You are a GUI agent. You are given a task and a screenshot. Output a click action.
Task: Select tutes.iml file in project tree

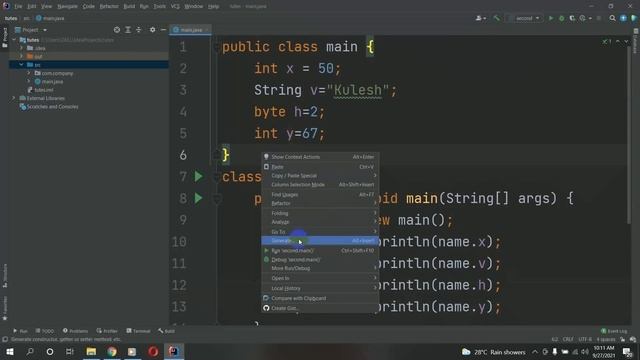[43, 90]
